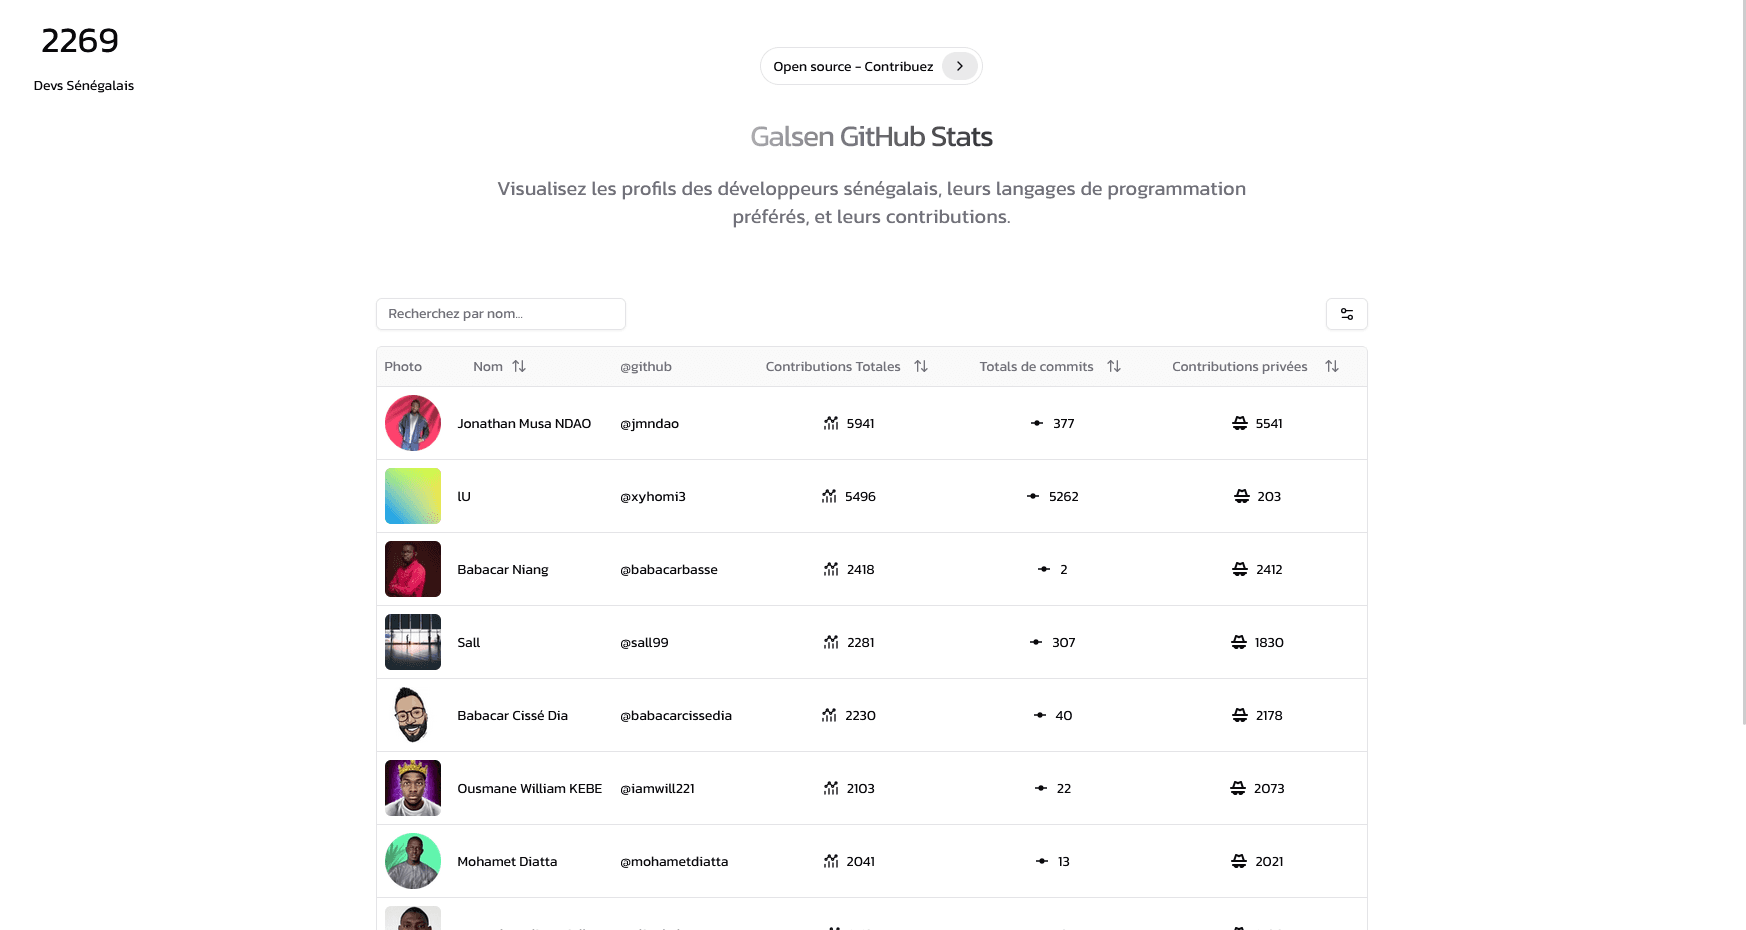Viewport: 1746px width, 930px height.
Task: Click commit icon beside 22
Action: (x=1041, y=789)
